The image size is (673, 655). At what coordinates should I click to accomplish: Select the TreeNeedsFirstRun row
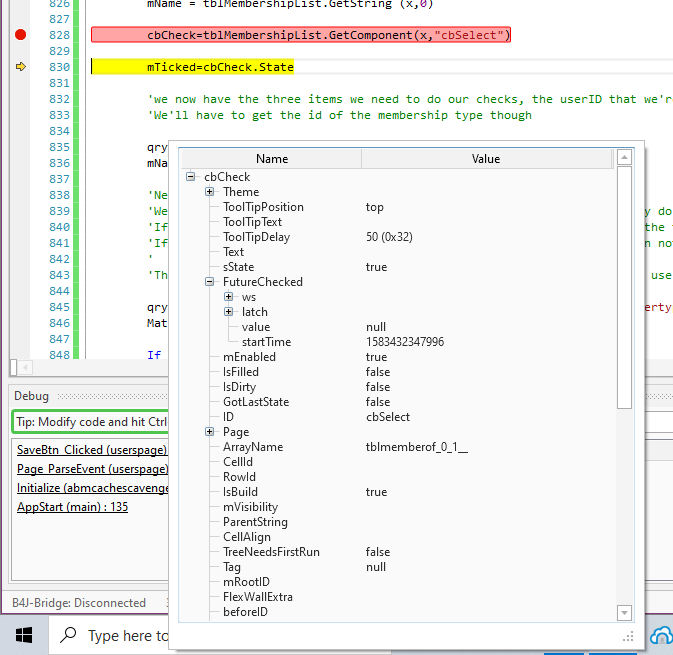point(397,552)
